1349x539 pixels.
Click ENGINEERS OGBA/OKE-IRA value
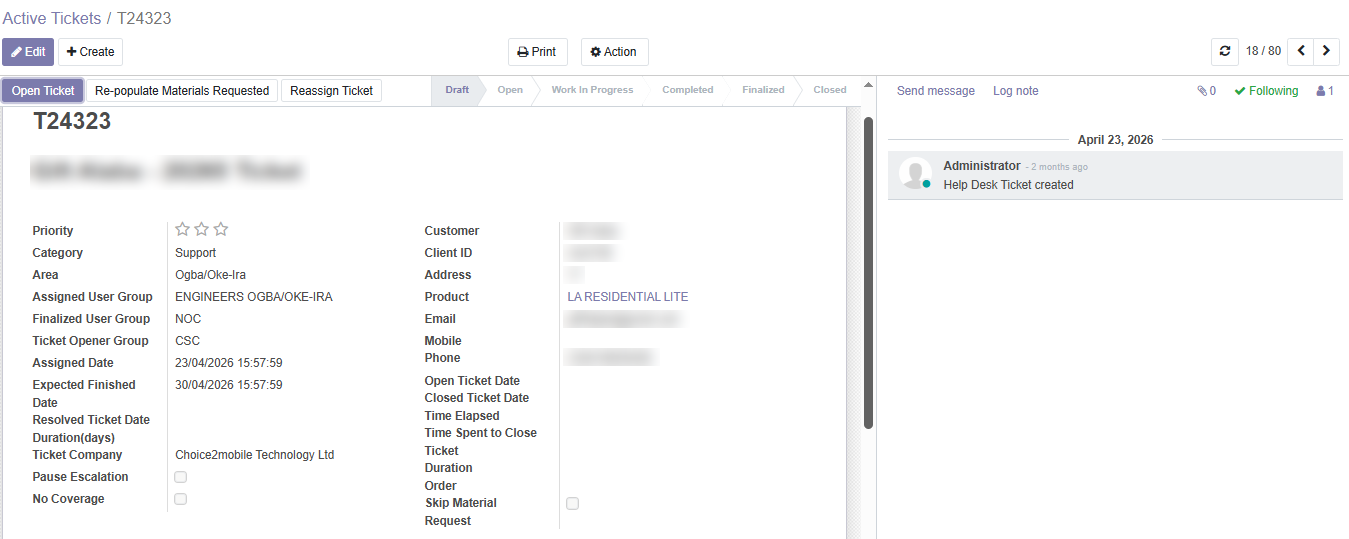(x=254, y=297)
